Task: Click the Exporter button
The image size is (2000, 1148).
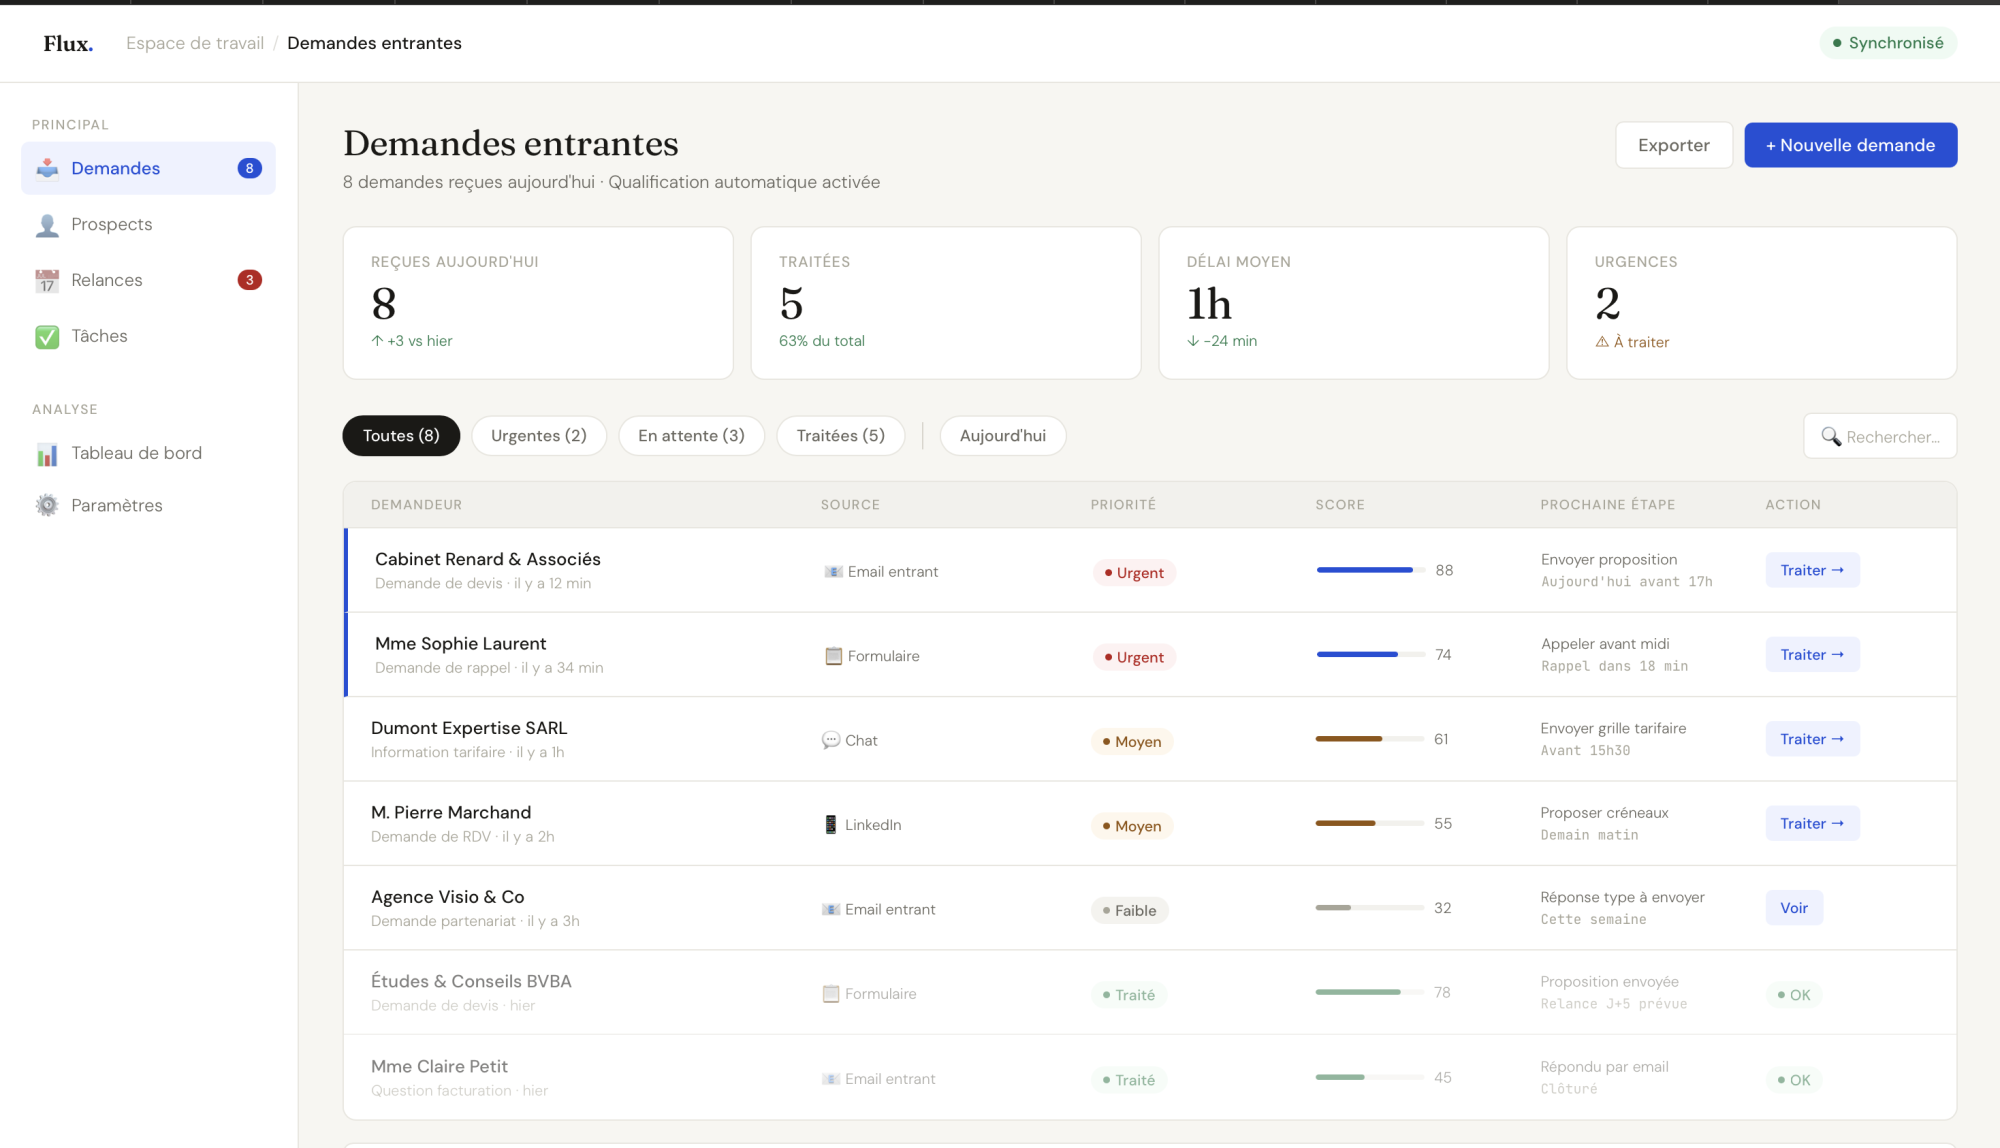Action: click(1674, 144)
